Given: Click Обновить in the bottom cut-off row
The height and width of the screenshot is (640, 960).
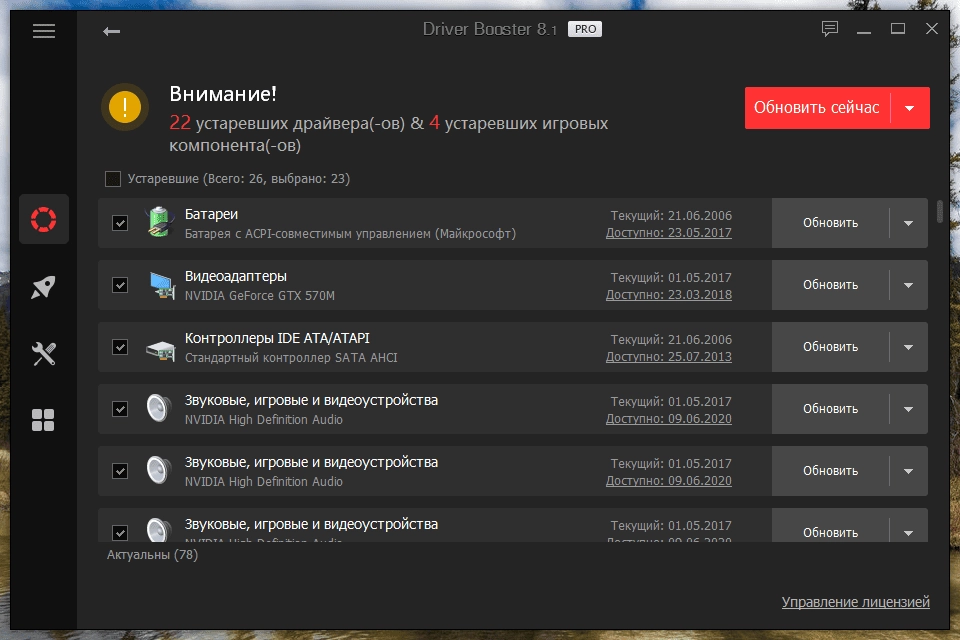Looking at the screenshot, I should pos(830,532).
